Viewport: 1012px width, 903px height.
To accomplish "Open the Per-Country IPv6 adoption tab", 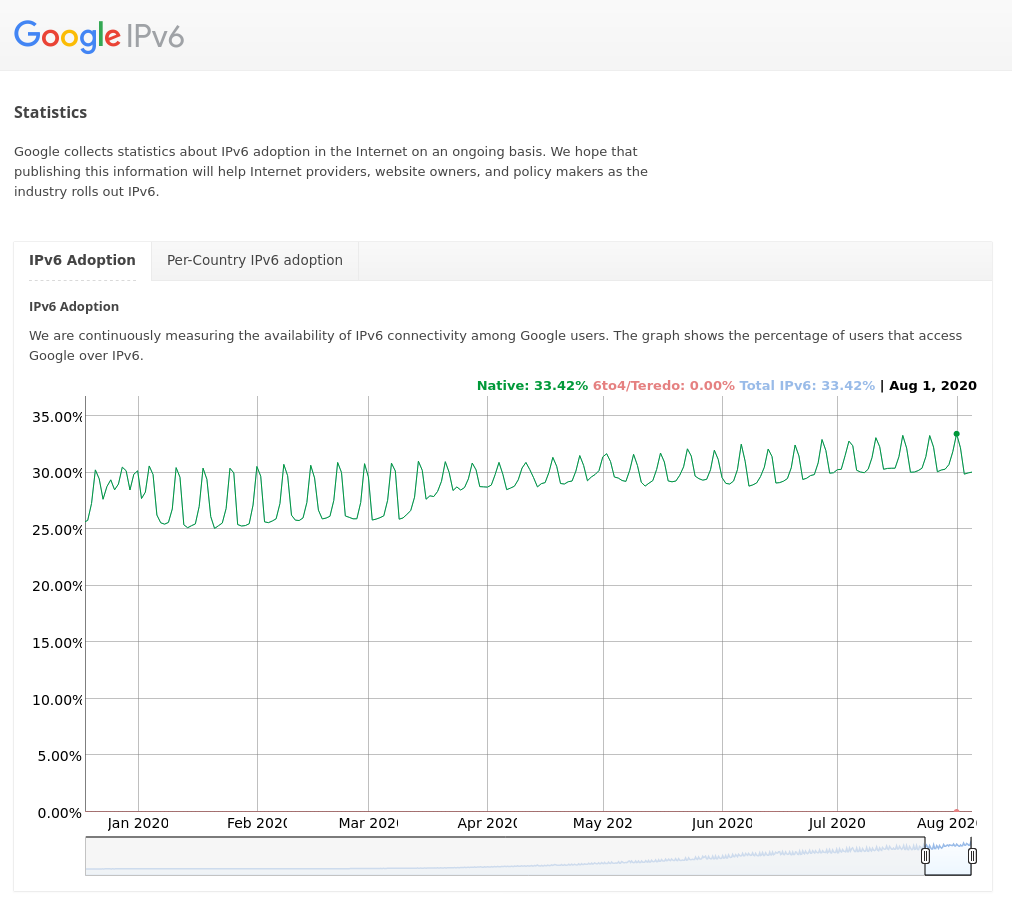I will [255, 261].
